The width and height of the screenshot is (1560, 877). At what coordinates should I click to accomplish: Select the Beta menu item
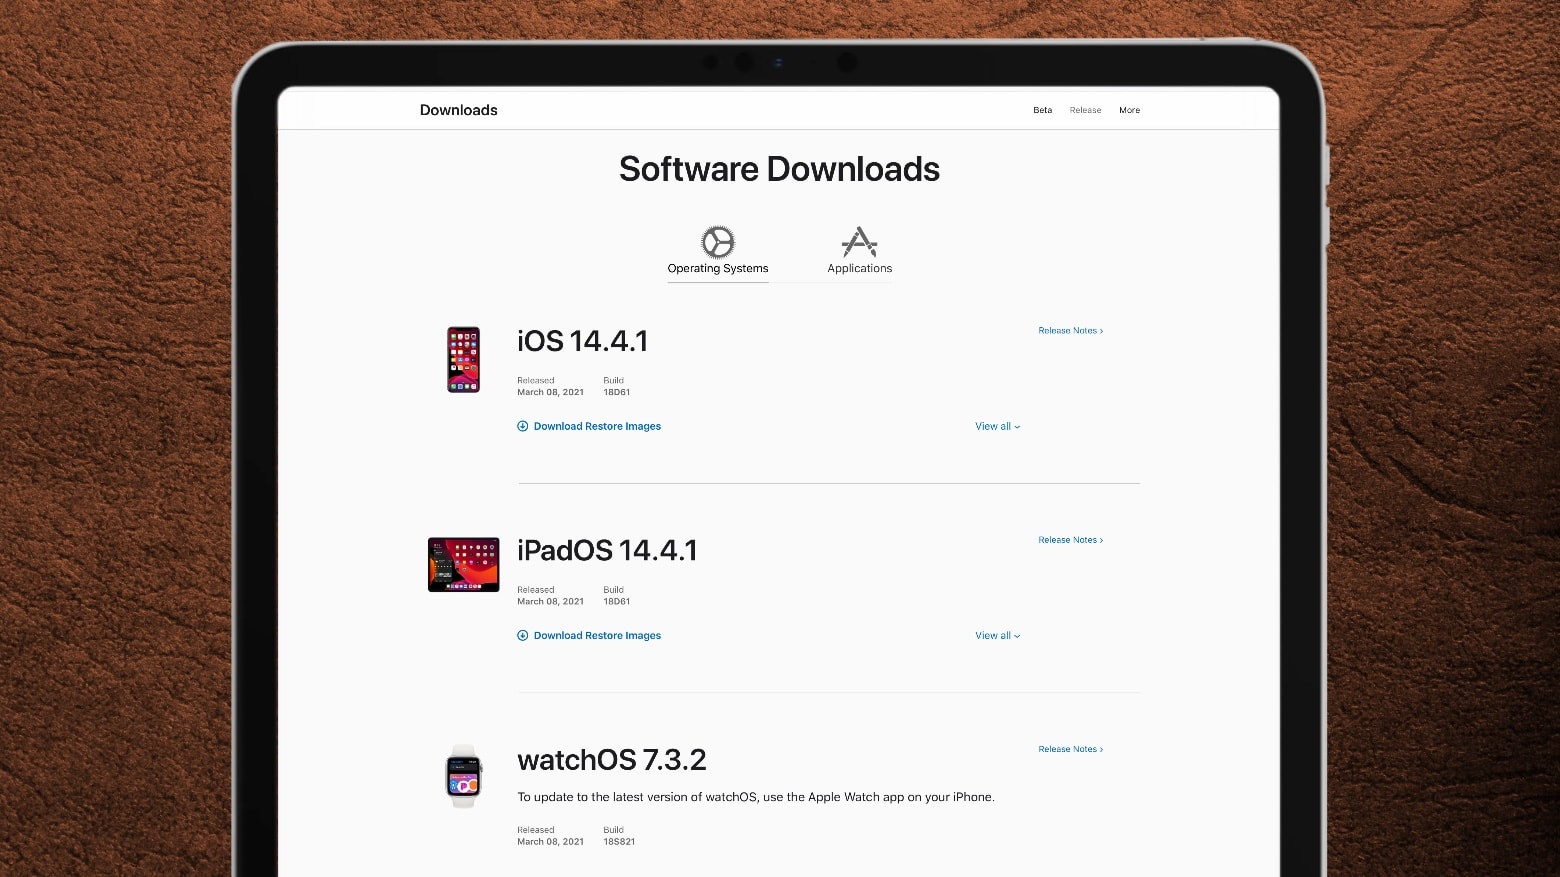coord(1042,110)
